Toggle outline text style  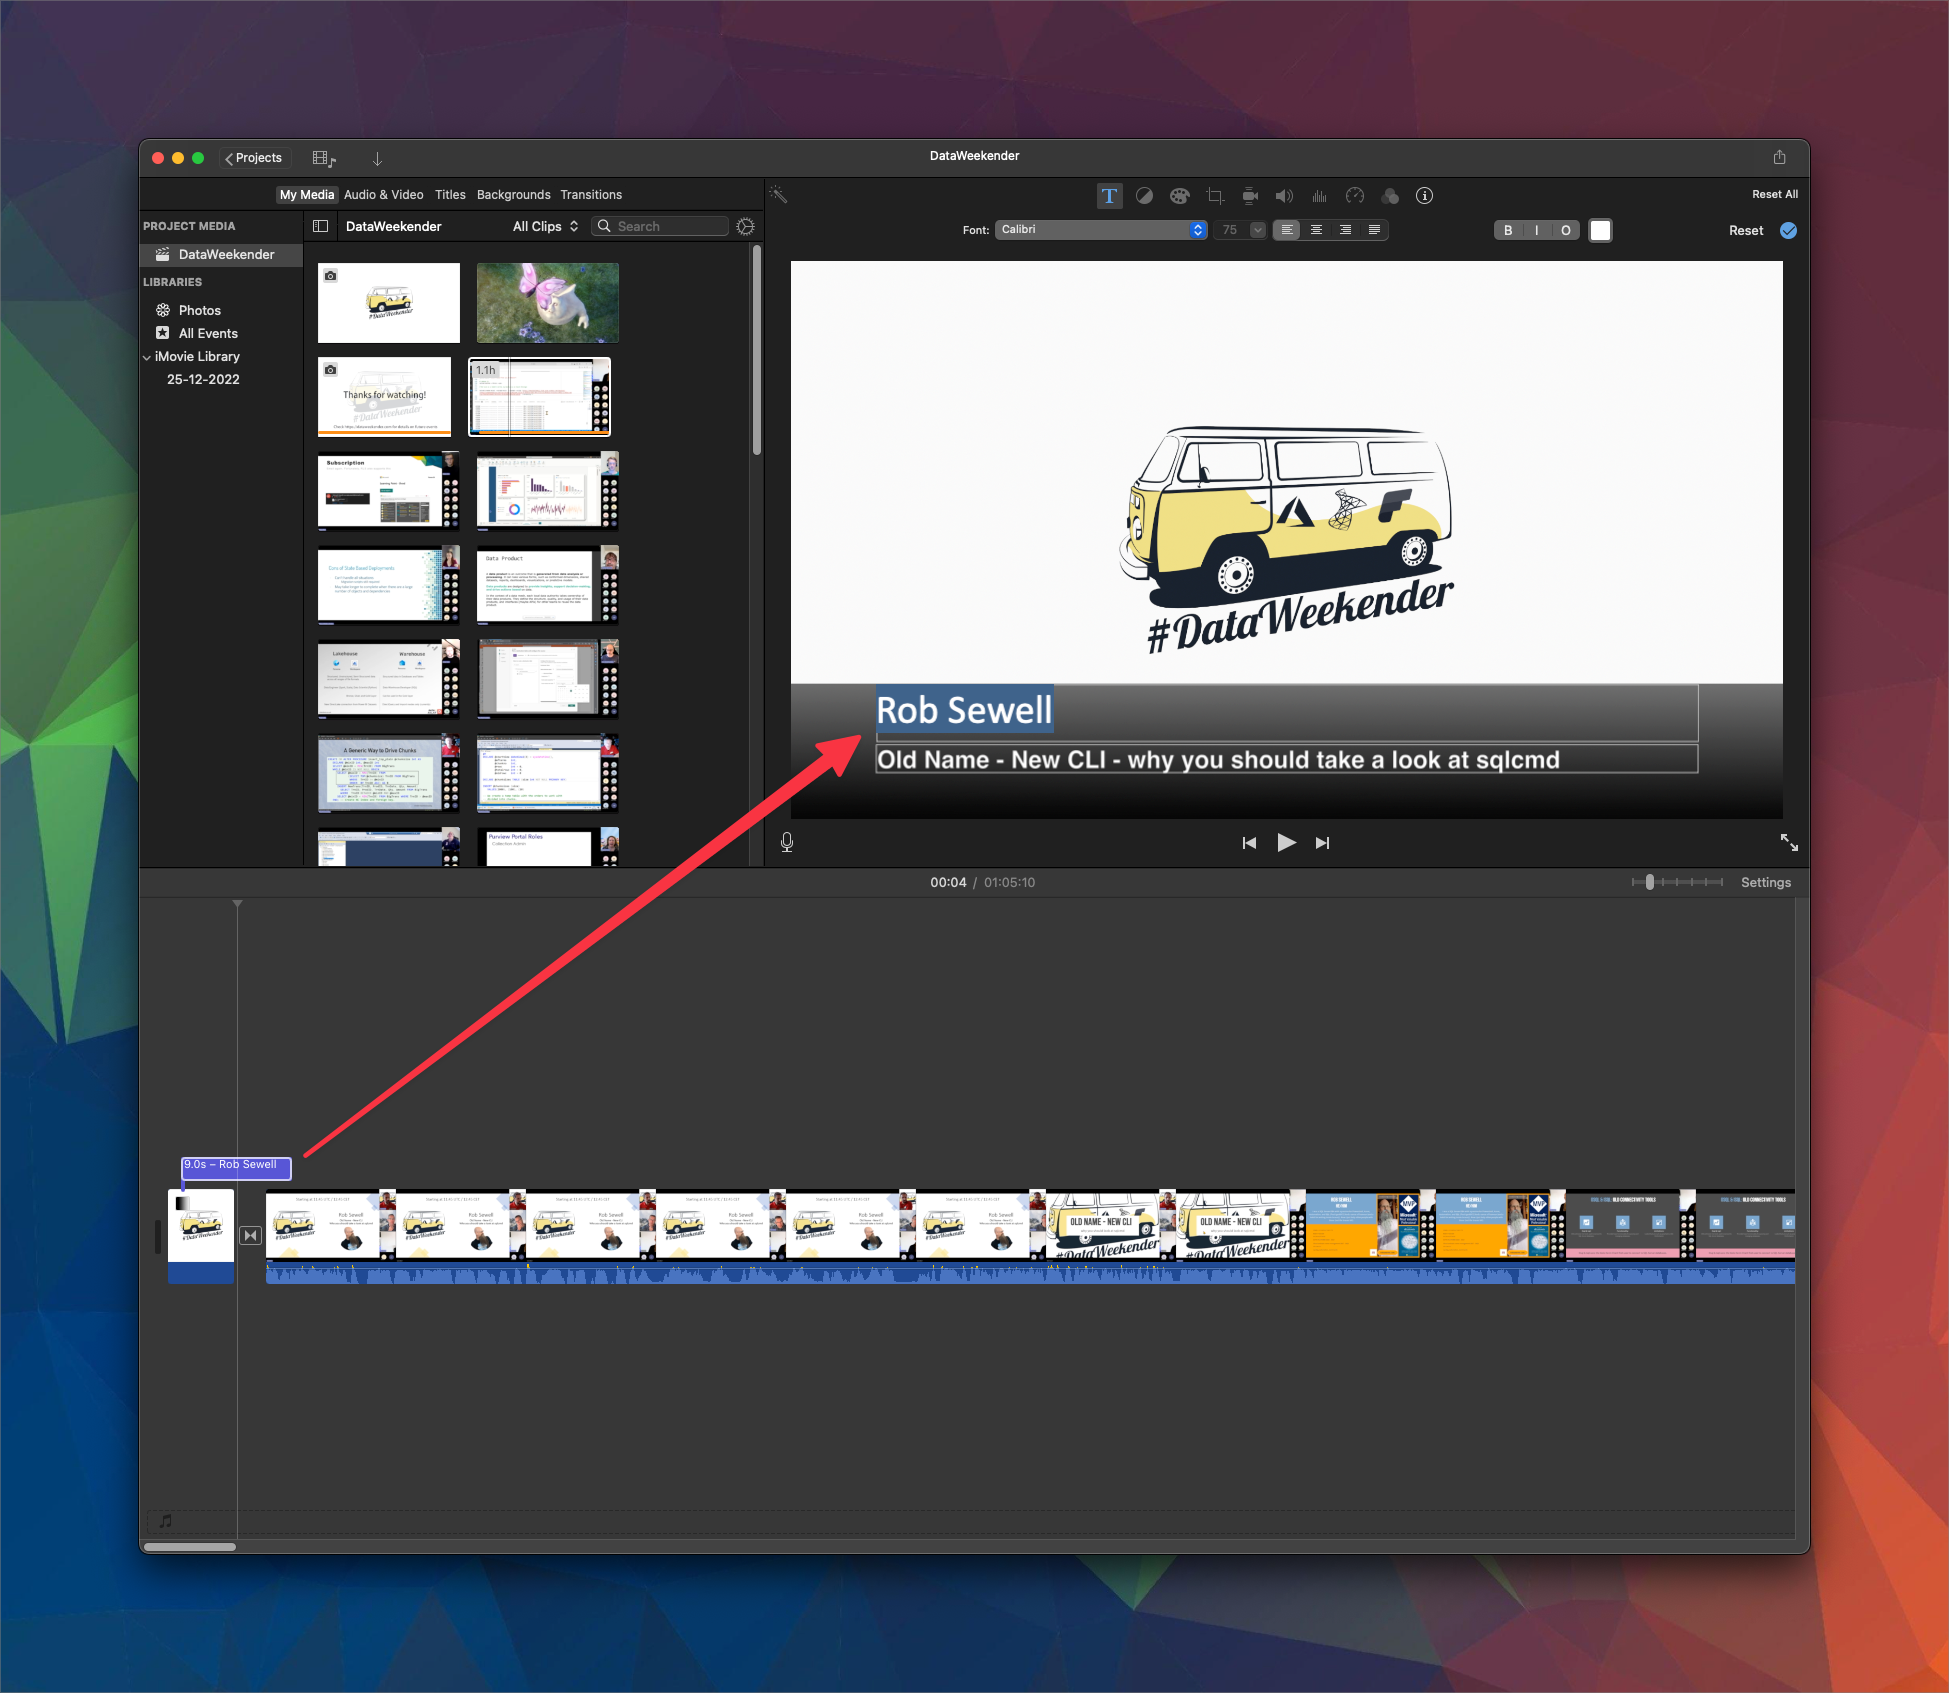[1565, 230]
